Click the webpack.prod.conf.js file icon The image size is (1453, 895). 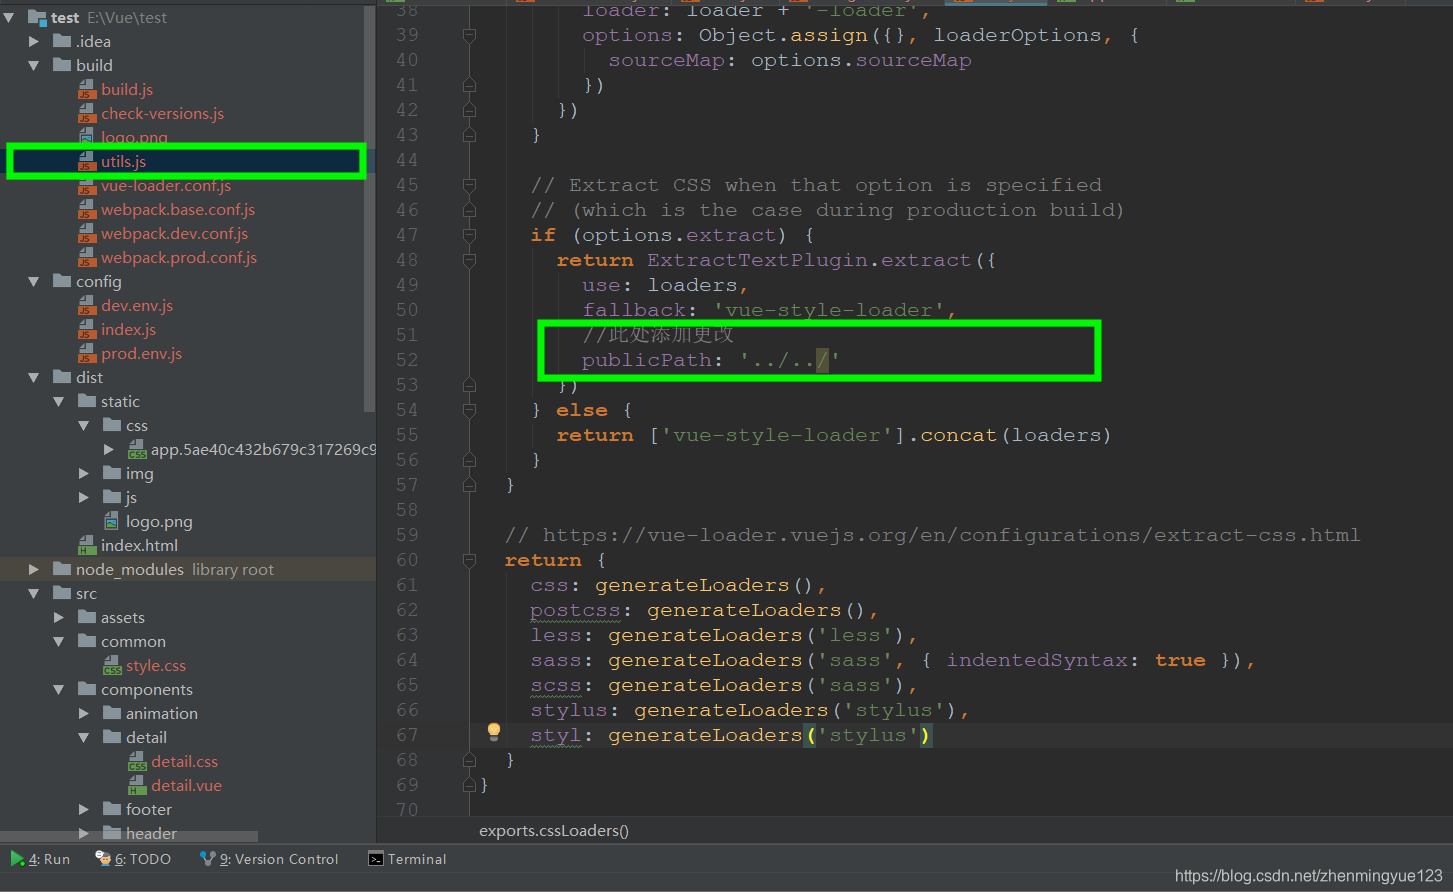tap(87, 258)
